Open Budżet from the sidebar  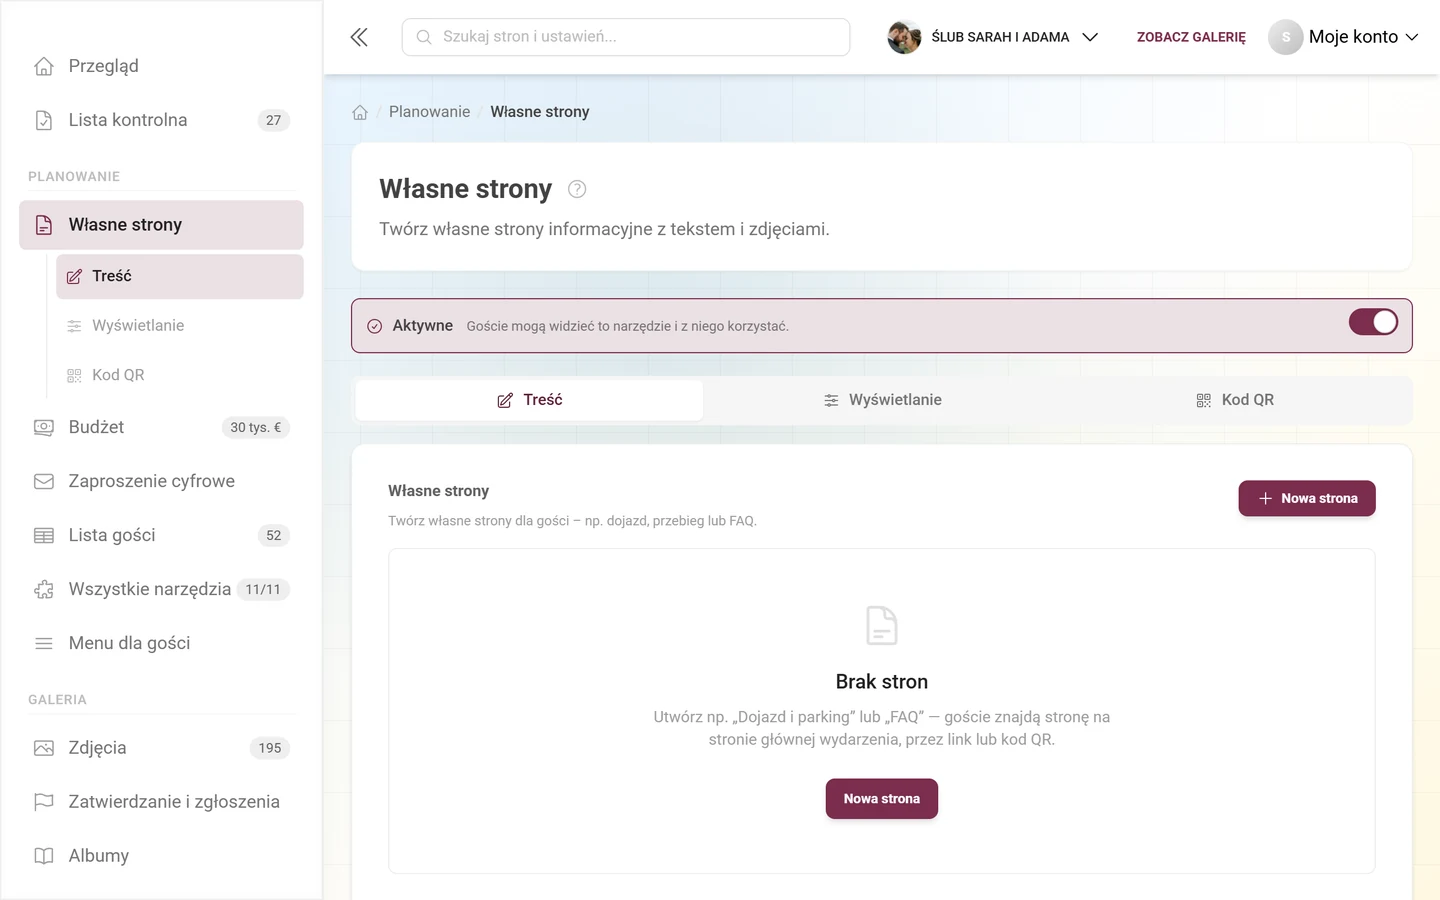coord(161,427)
